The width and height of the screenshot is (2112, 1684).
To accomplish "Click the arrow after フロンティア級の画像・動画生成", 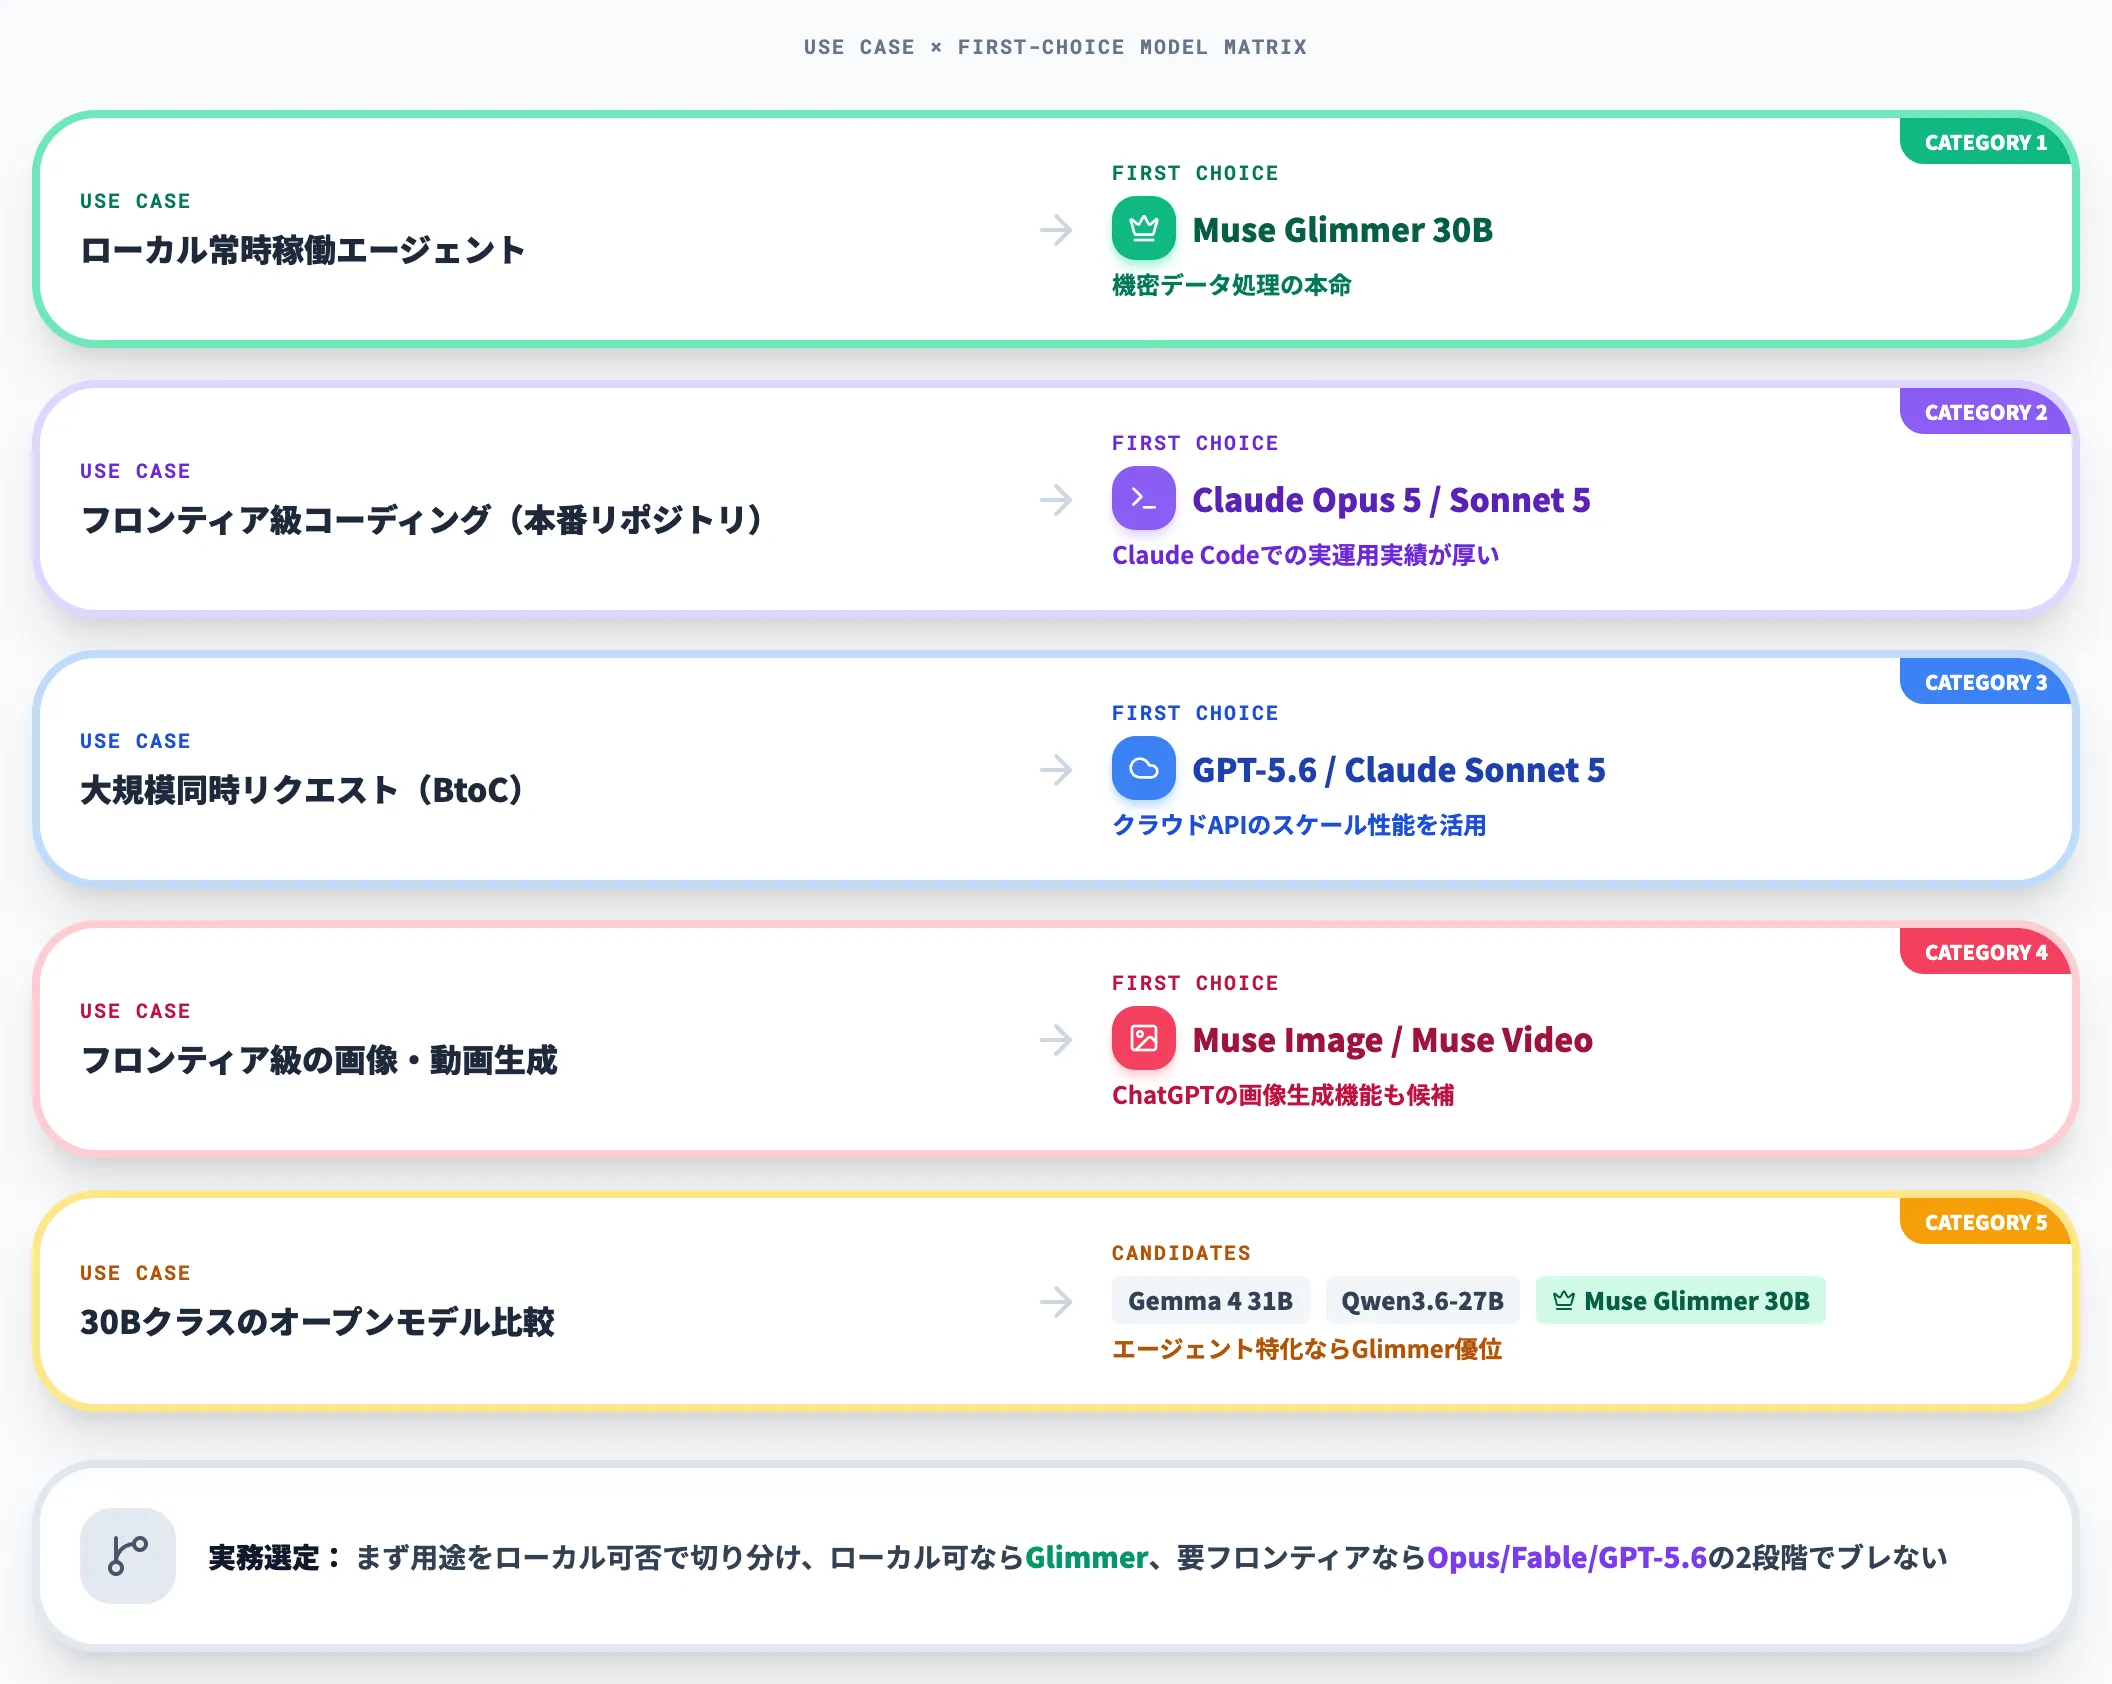I will [1056, 1040].
